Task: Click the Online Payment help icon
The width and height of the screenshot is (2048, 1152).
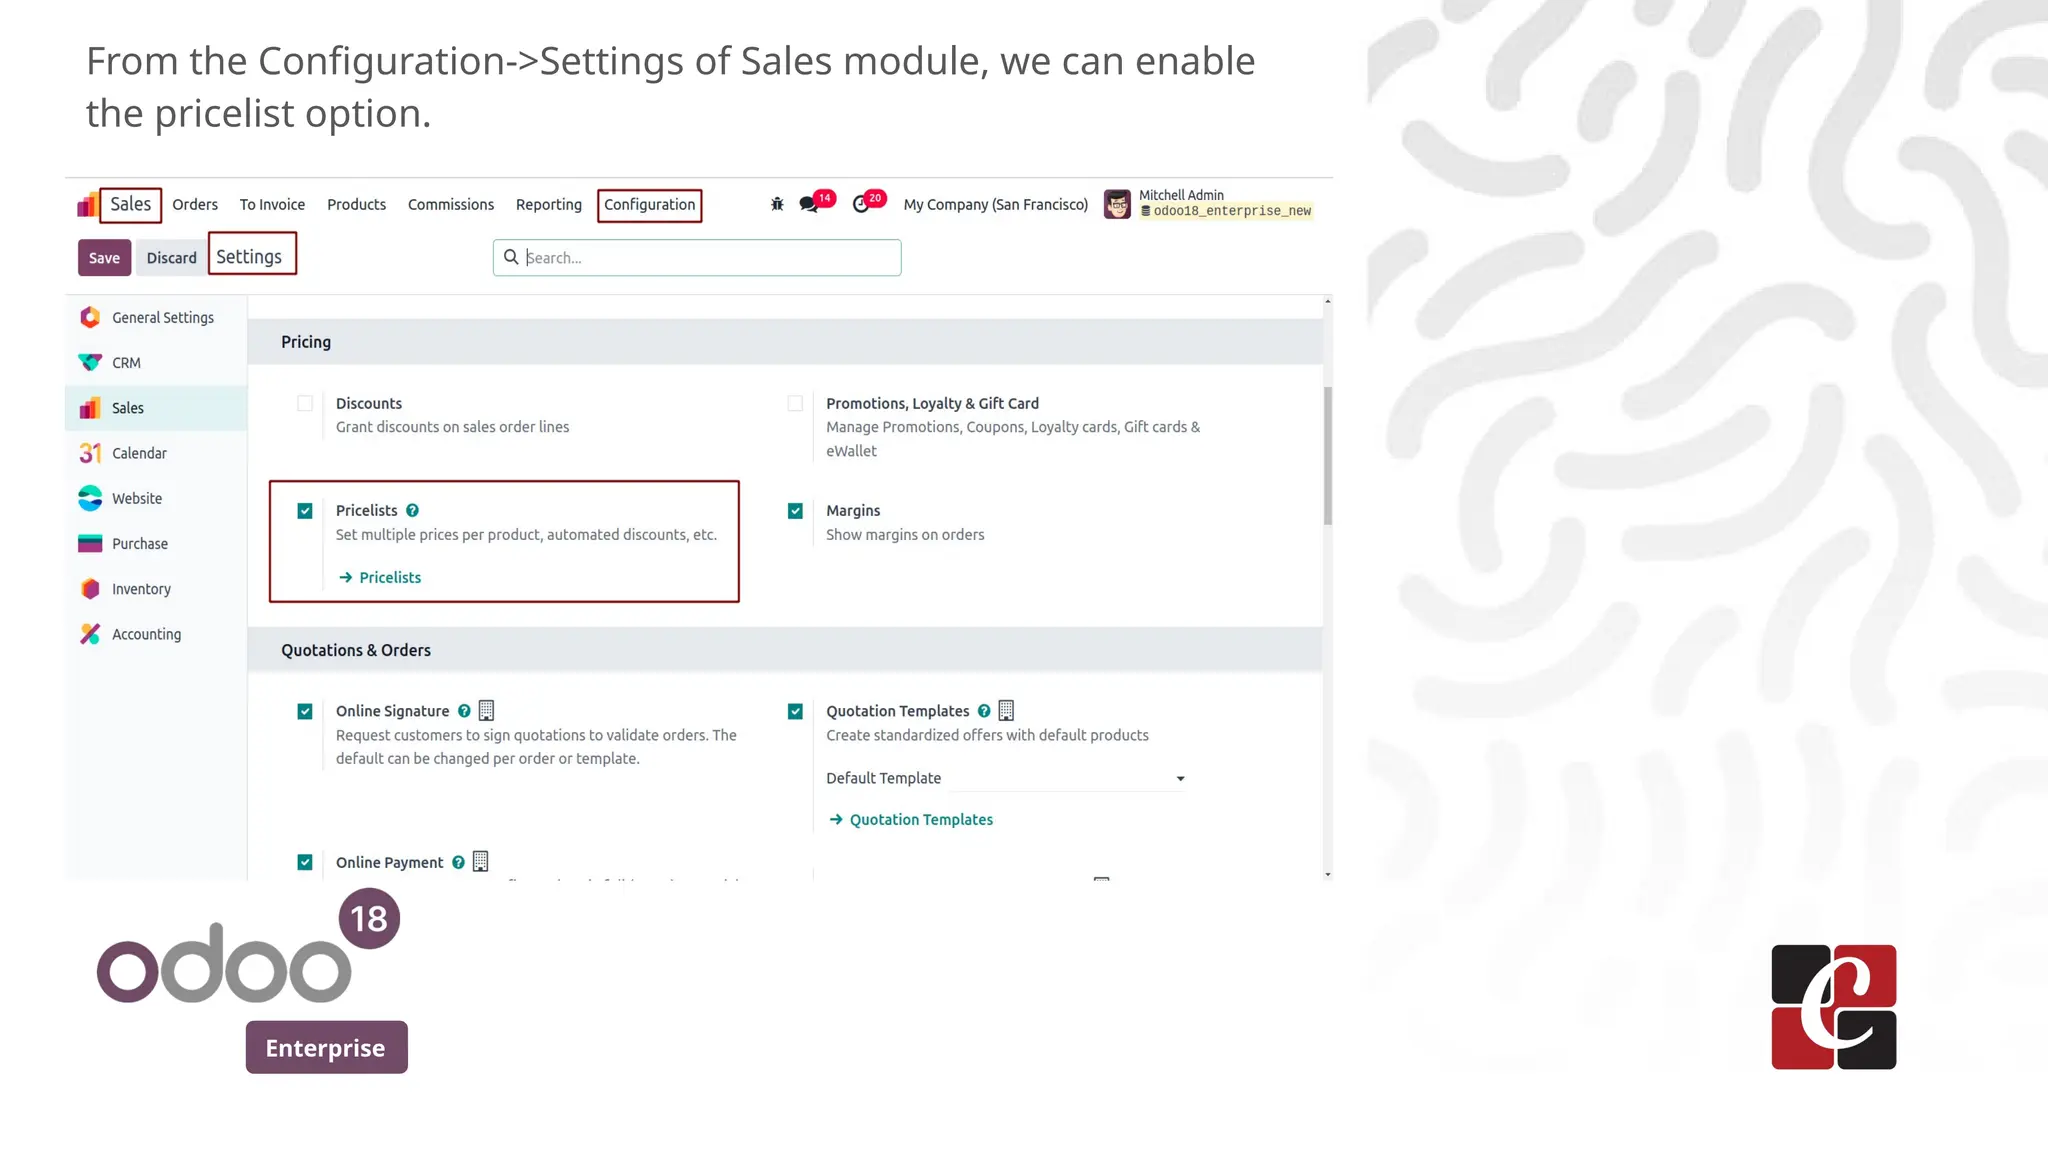Action: [458, 862]
